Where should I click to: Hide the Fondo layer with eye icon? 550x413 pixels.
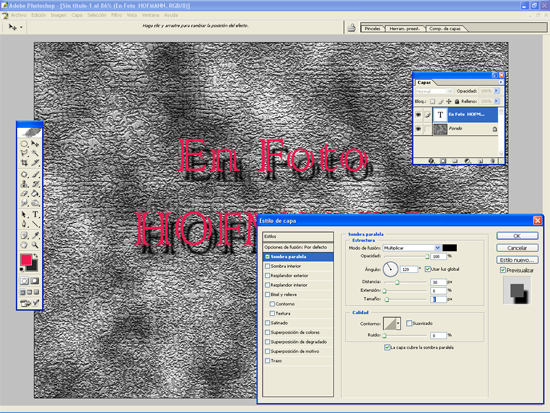coord(418,129)
